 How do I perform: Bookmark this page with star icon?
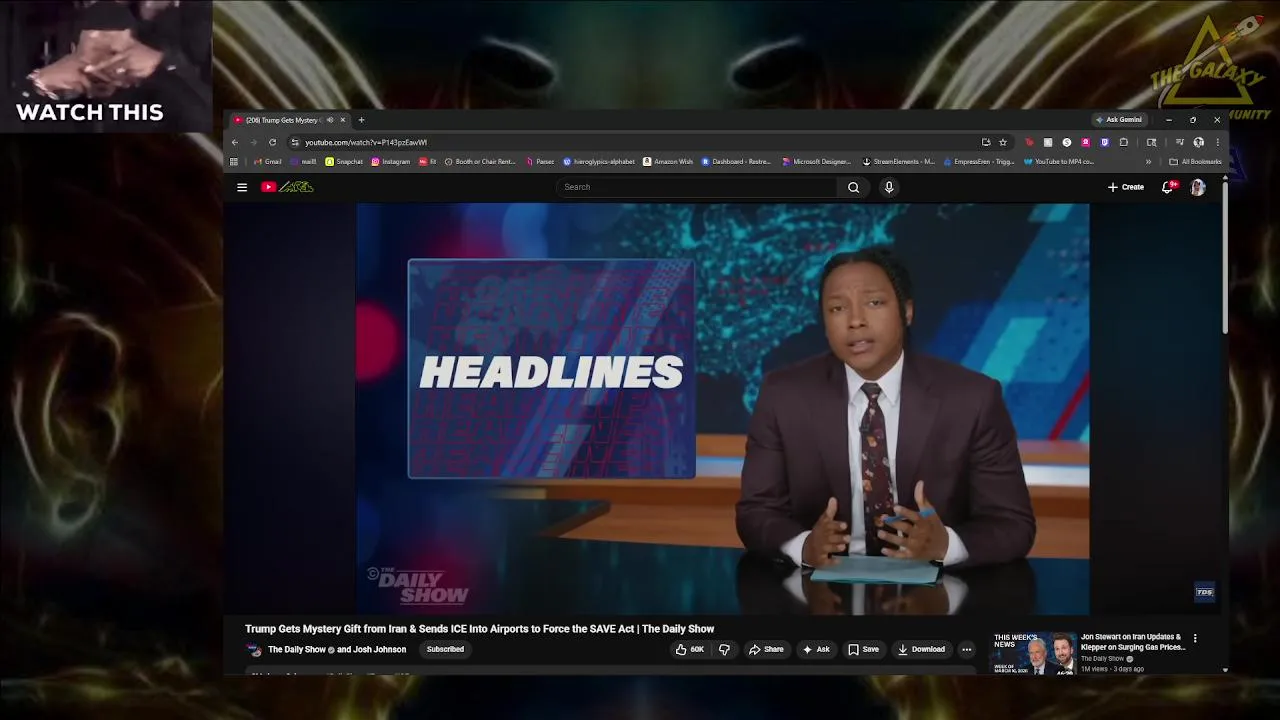pyautogui.click(x=1002, y=142)
